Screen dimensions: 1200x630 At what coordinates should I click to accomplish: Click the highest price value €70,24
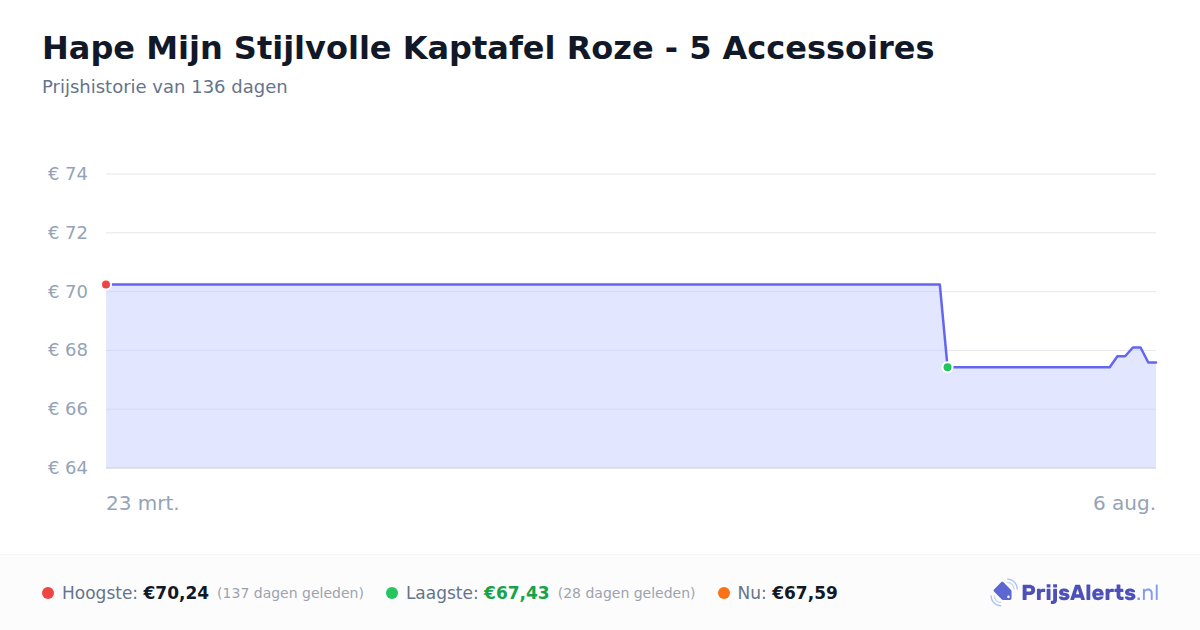[x=176, y=593]
